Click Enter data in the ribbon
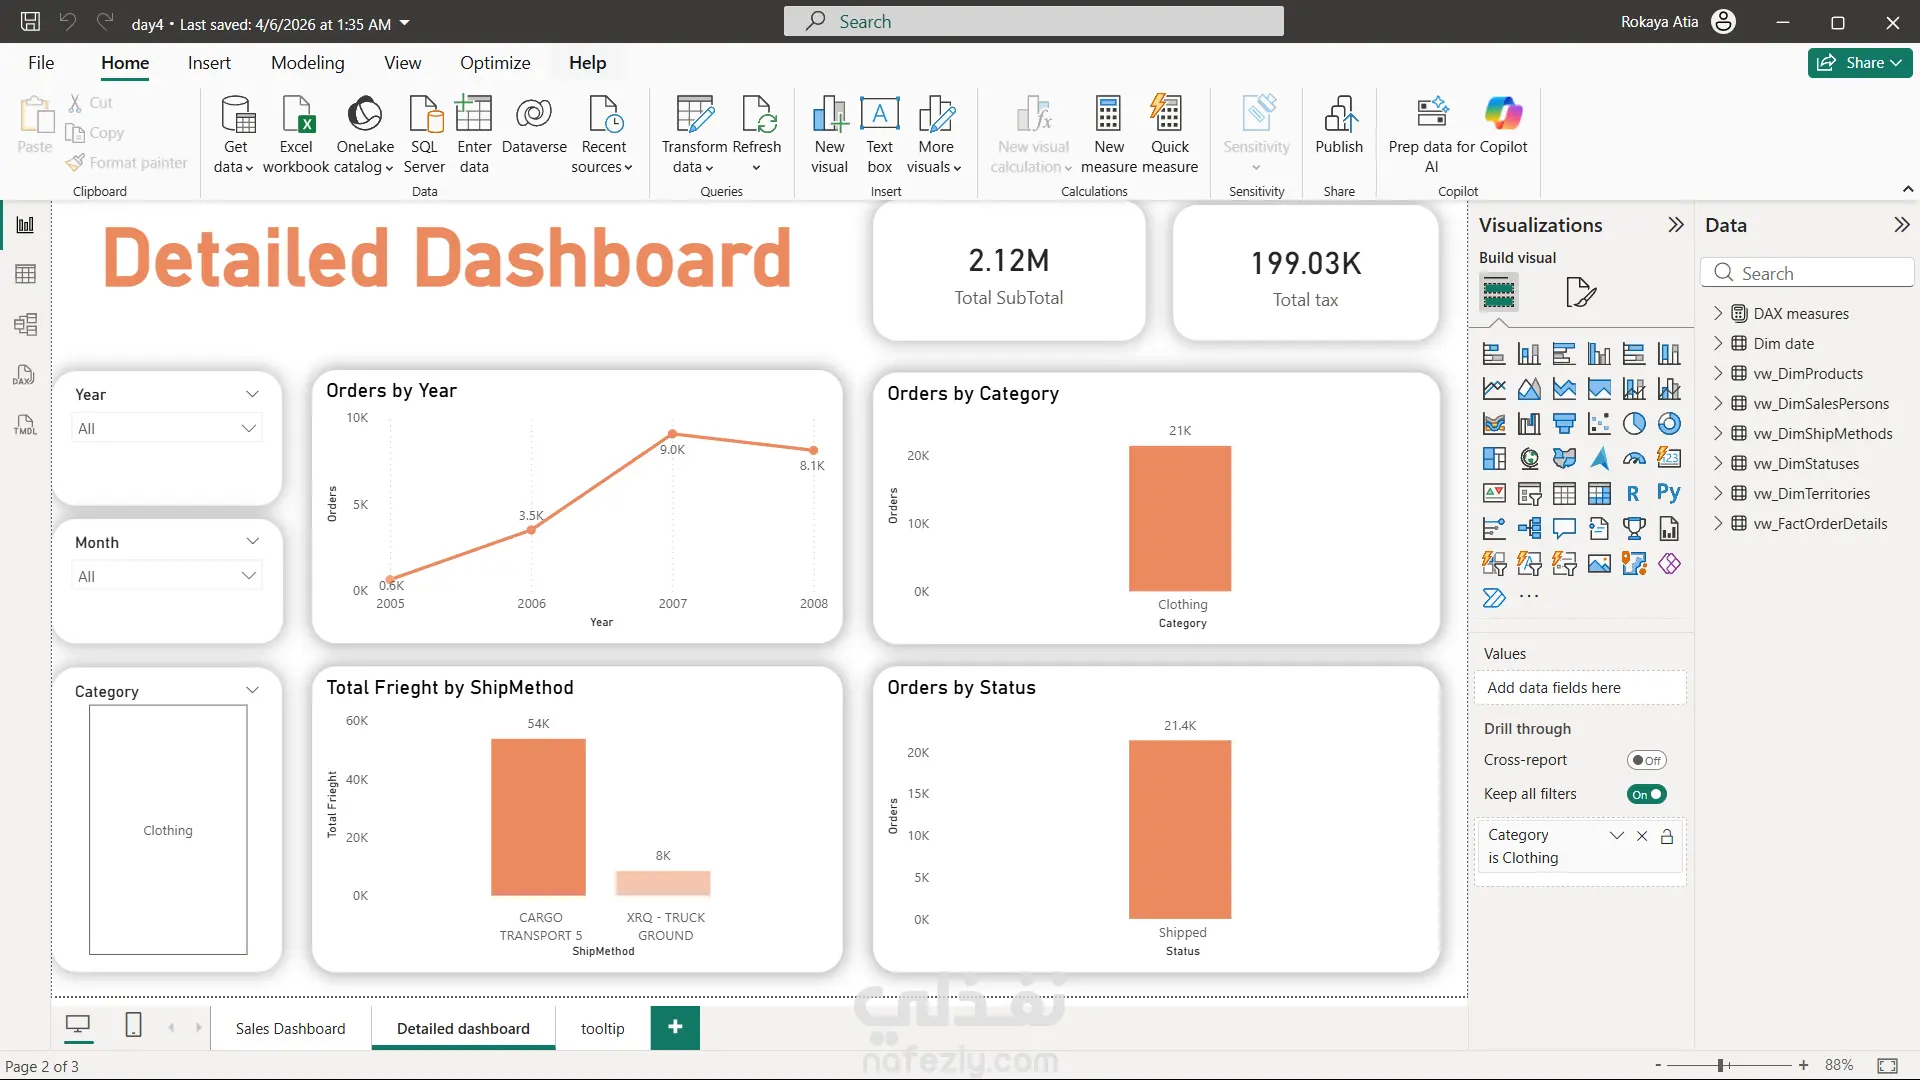Screen dimensions: 1920x1080 (474, 135)
